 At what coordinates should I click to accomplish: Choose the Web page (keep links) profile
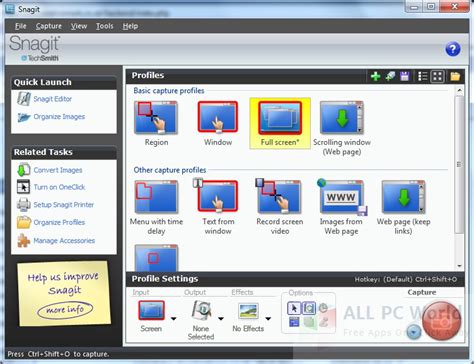point(403,207)
